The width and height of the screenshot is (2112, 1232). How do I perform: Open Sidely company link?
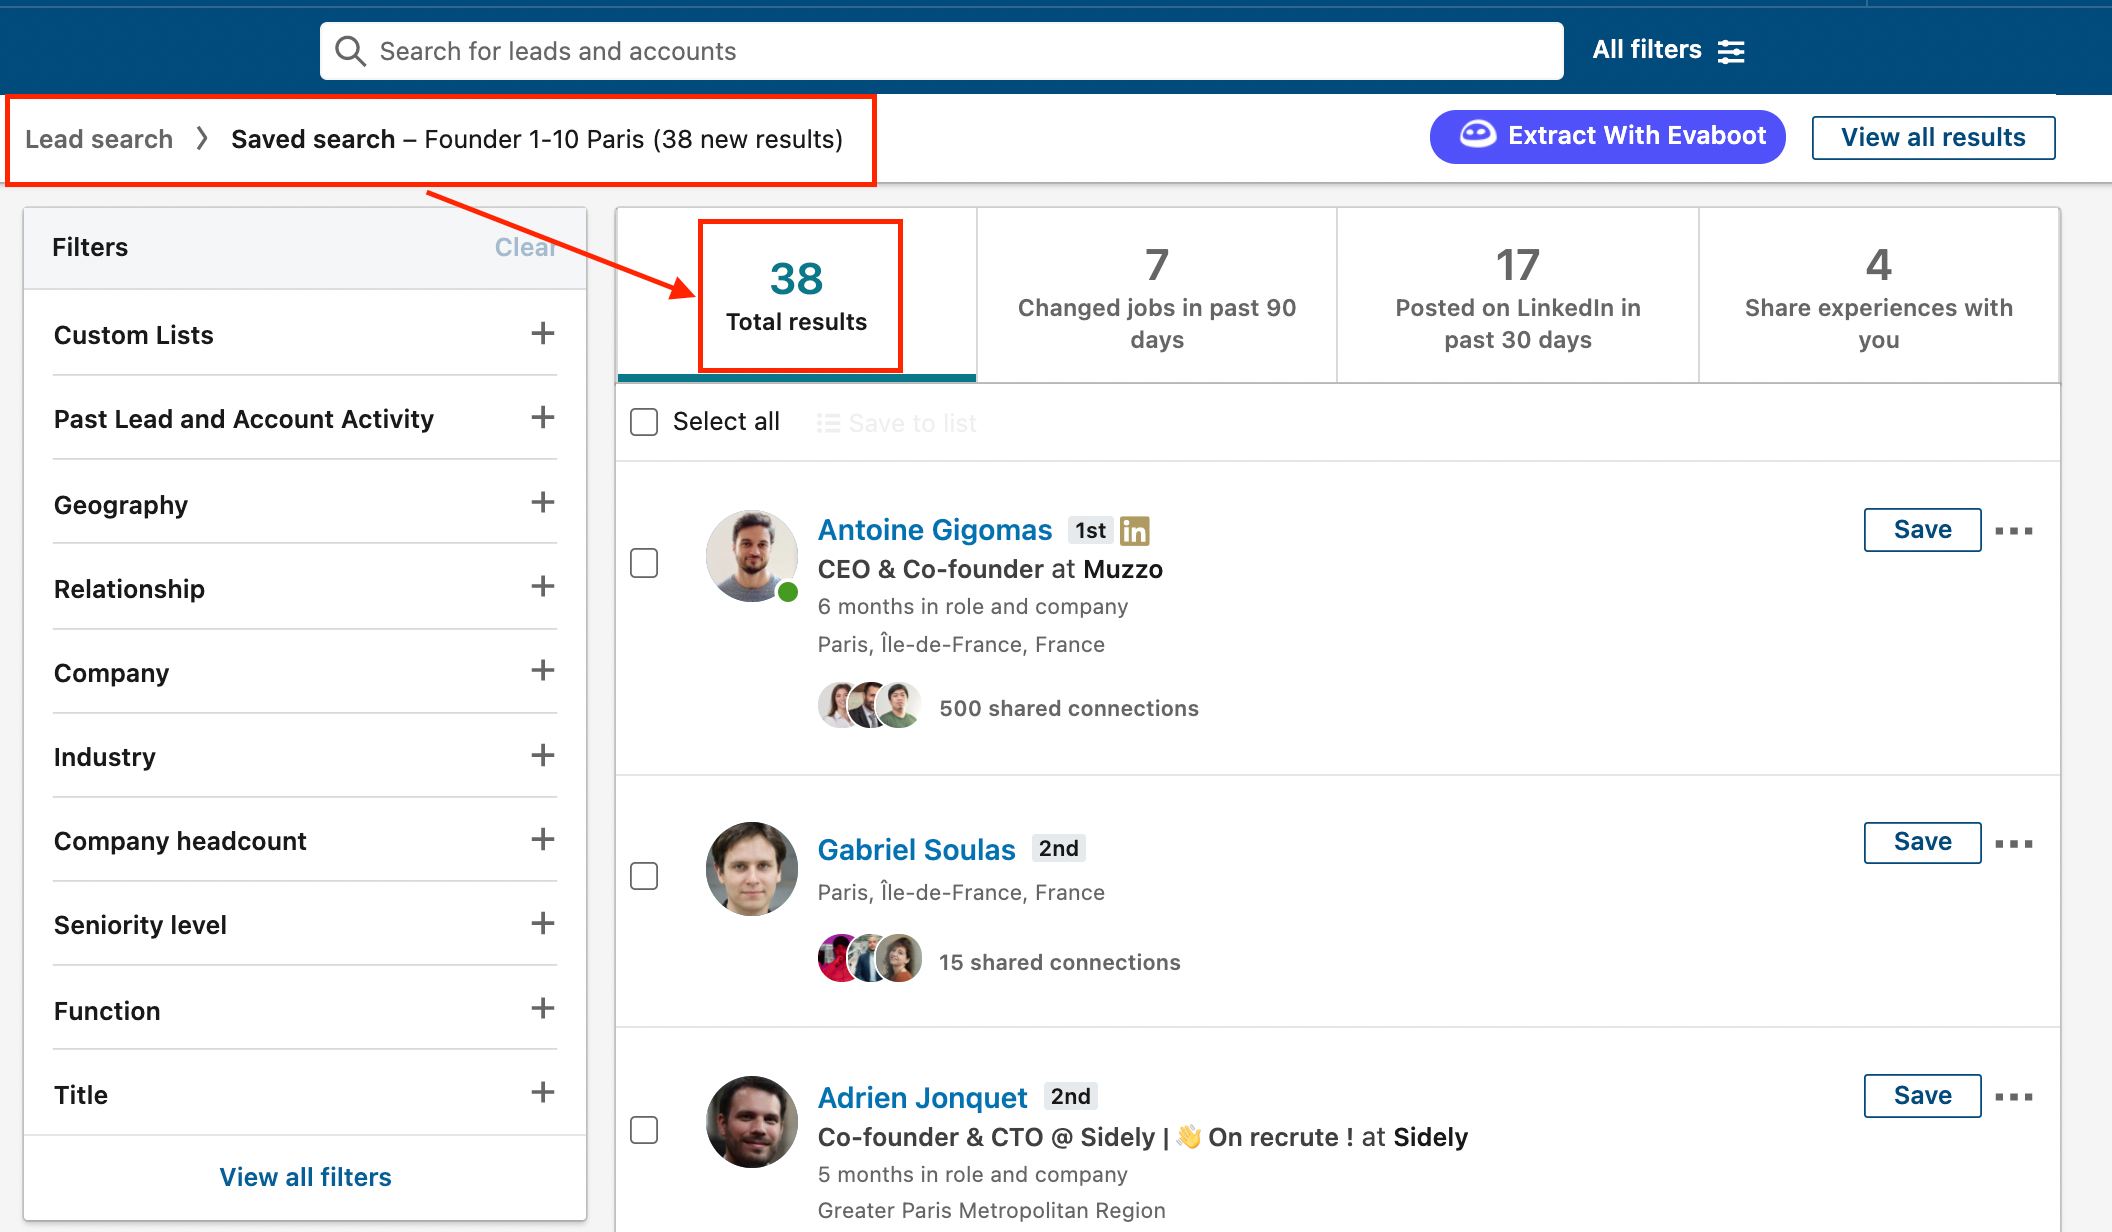1430,1137
